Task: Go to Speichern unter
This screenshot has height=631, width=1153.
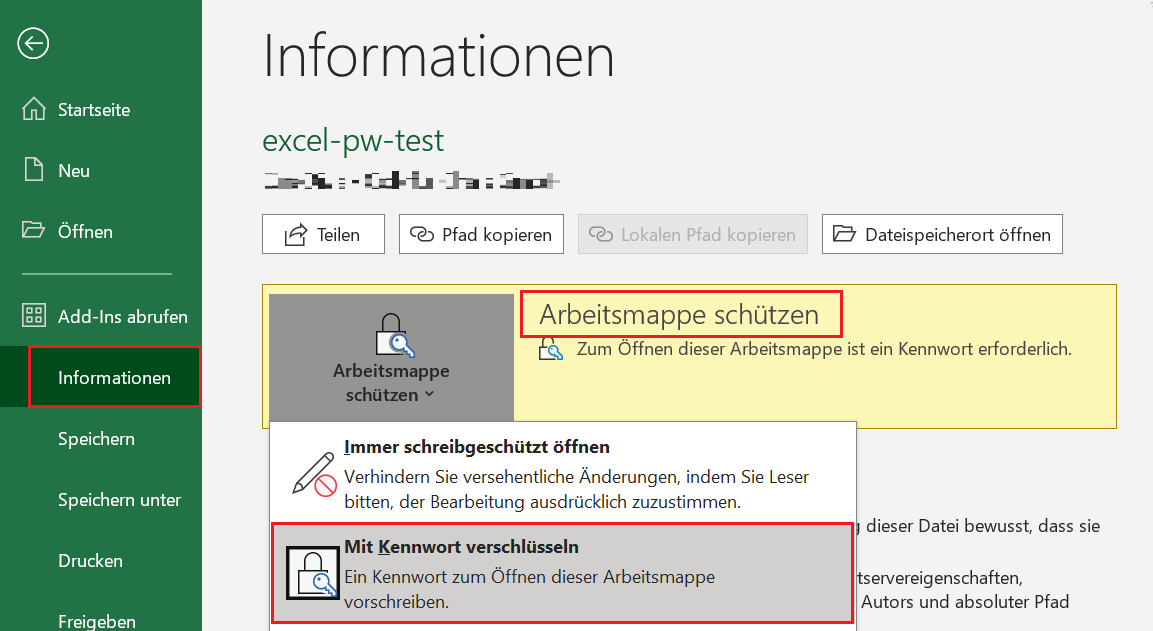Action: pos(119,500)
